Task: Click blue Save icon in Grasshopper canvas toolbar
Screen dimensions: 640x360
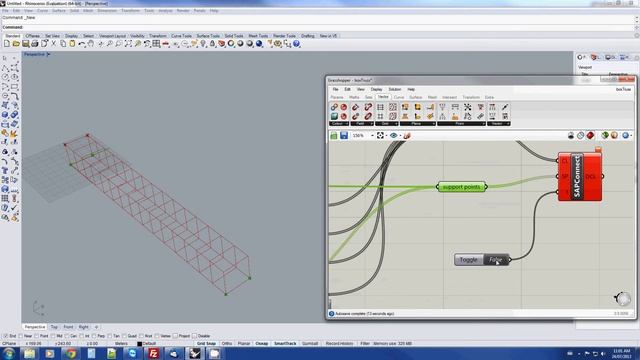Action: [344, 136]
